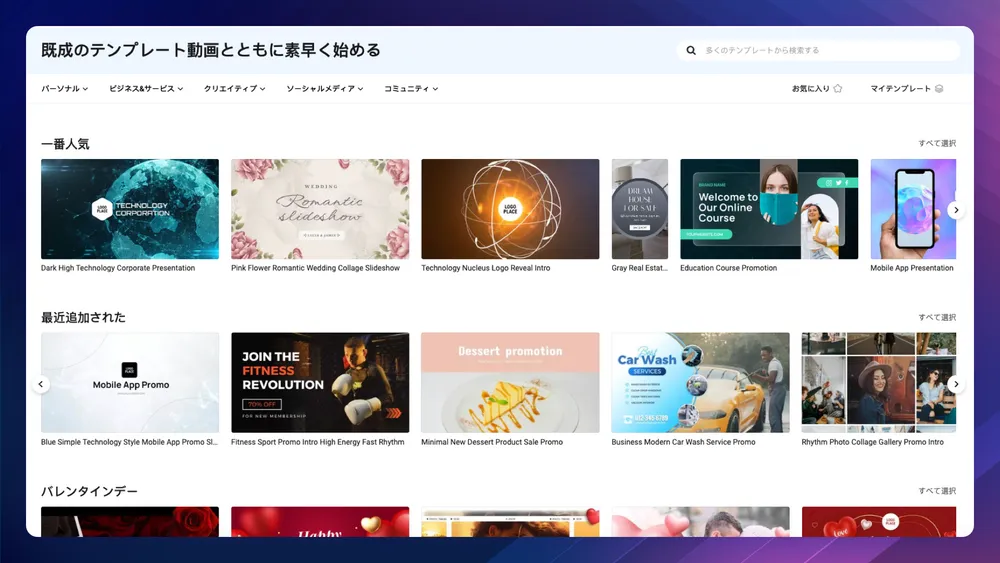Expand the パーソナル category dropdown
The width and height of the screenshot is (1000, 563).
coord(65,89)
